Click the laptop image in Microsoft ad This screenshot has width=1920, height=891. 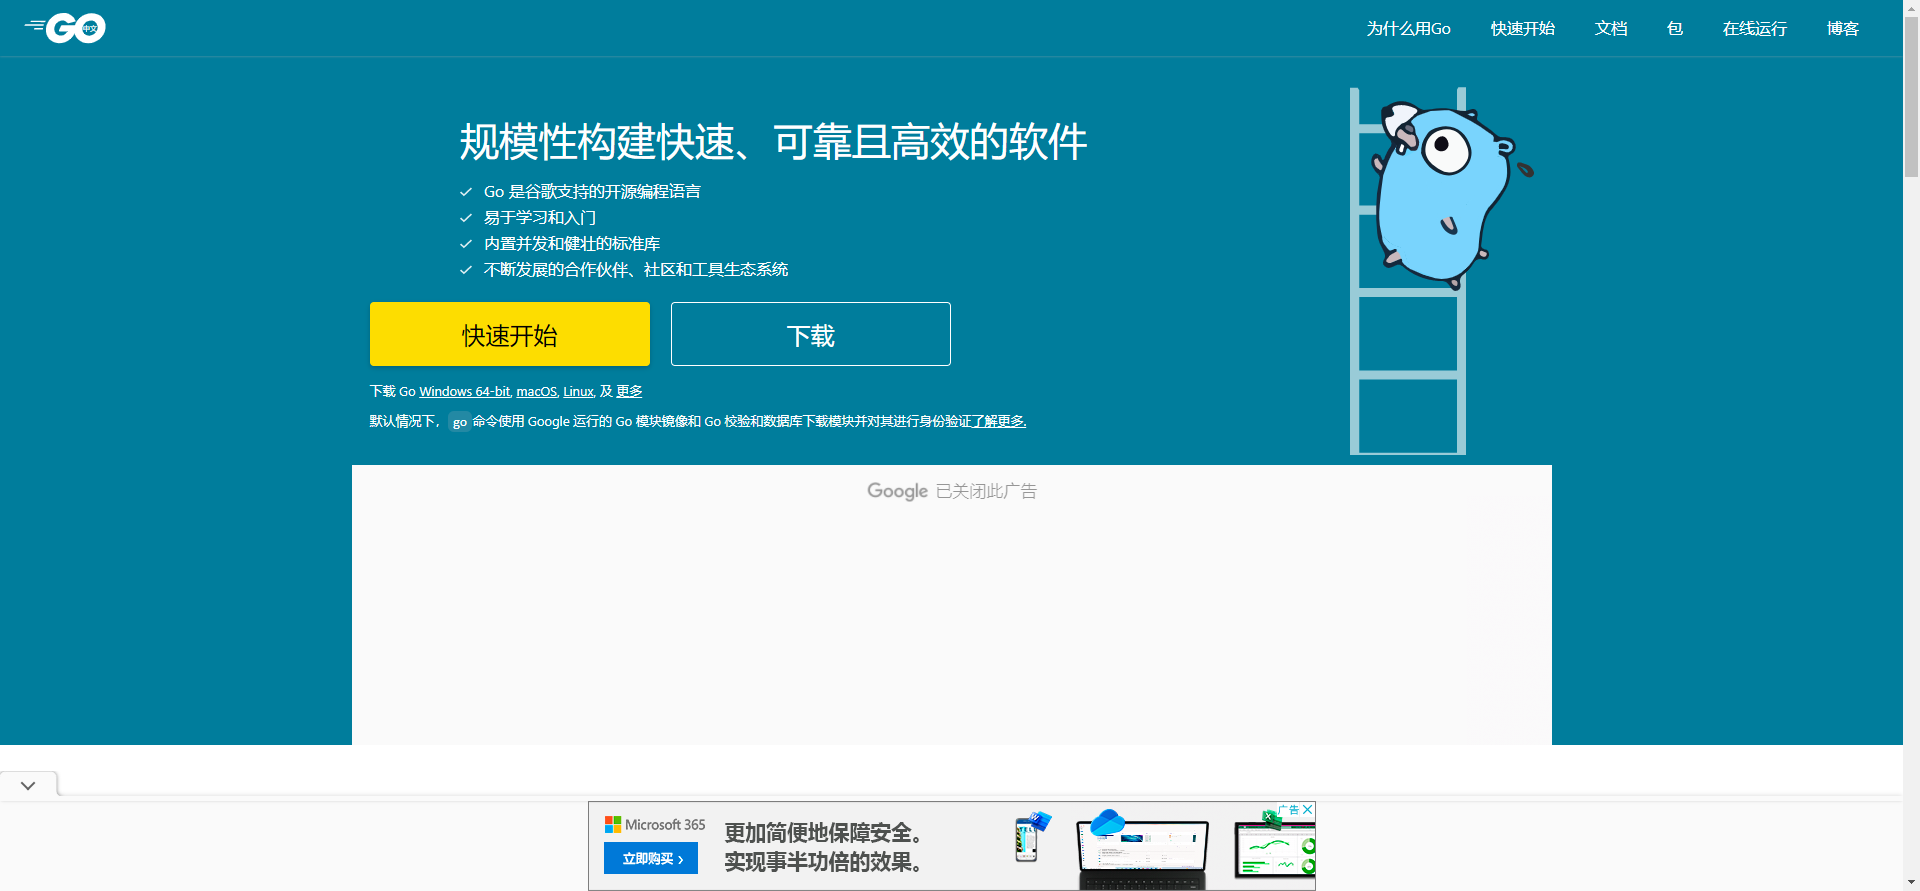pos(1143,850)
